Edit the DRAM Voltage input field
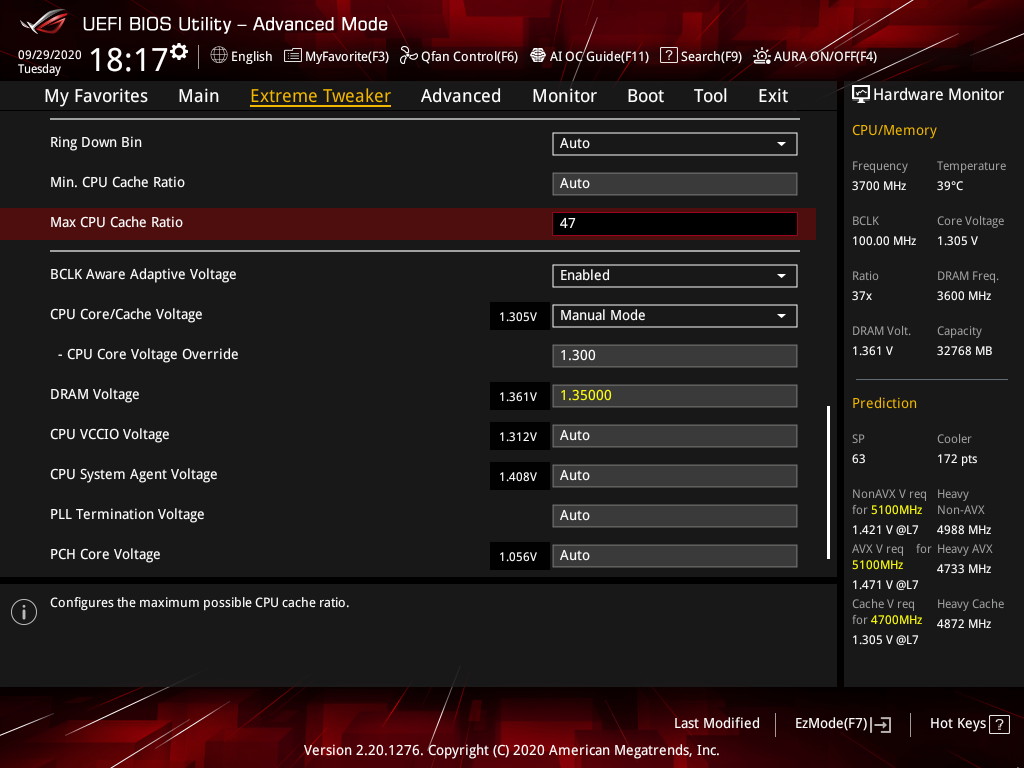 click(675, 395)
